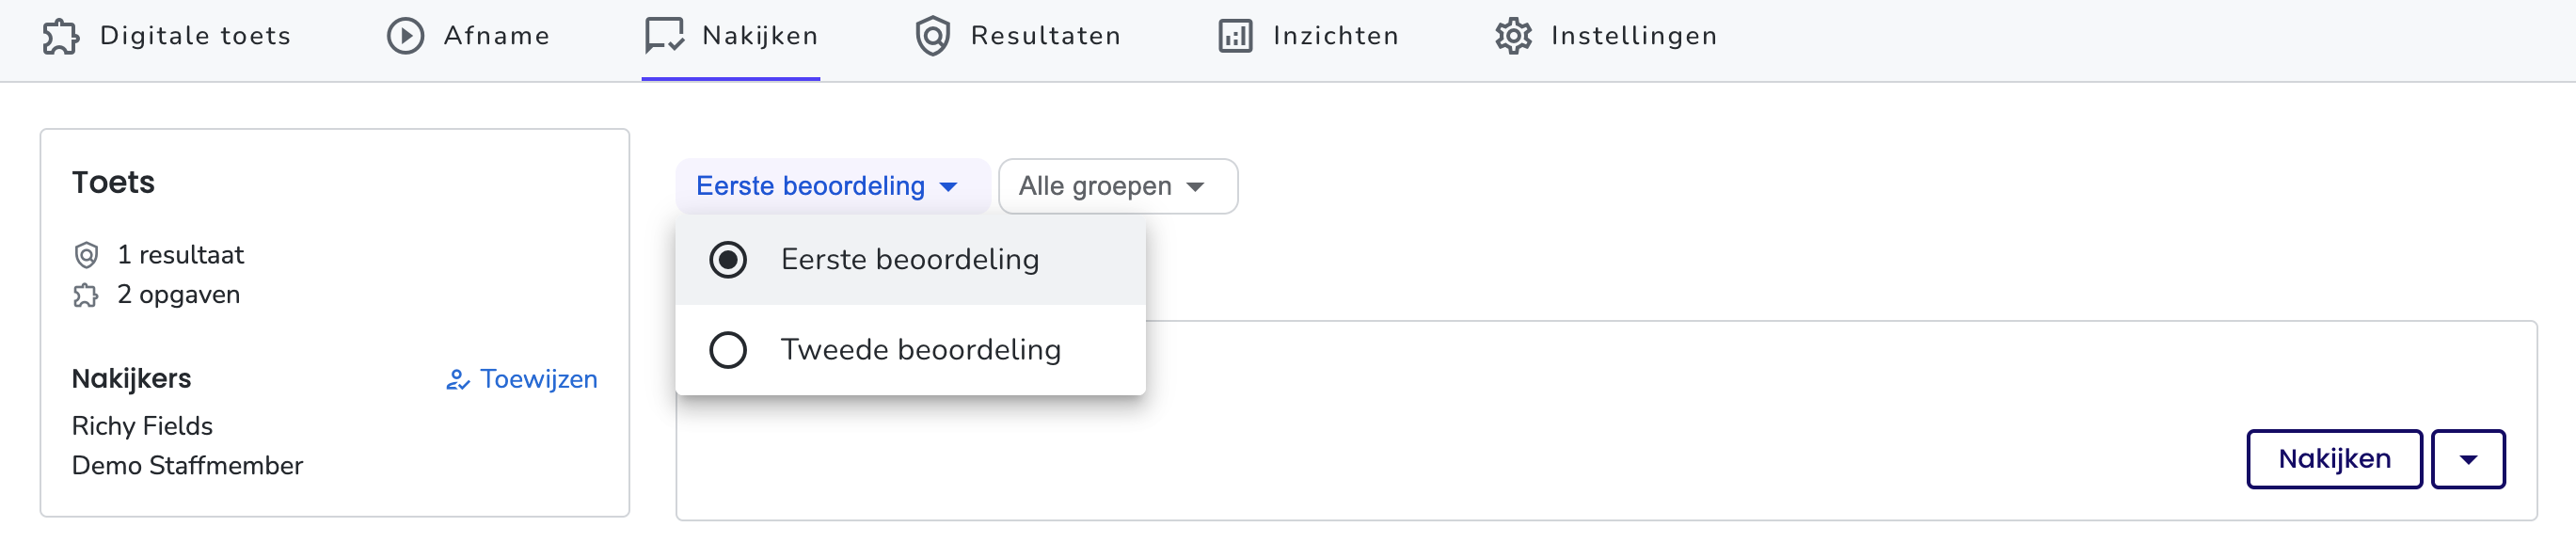This screenshot has width=2576, height=559.
Task: Click the shield icon next to 1 resultaat
Action: click(x=87, y=255)
